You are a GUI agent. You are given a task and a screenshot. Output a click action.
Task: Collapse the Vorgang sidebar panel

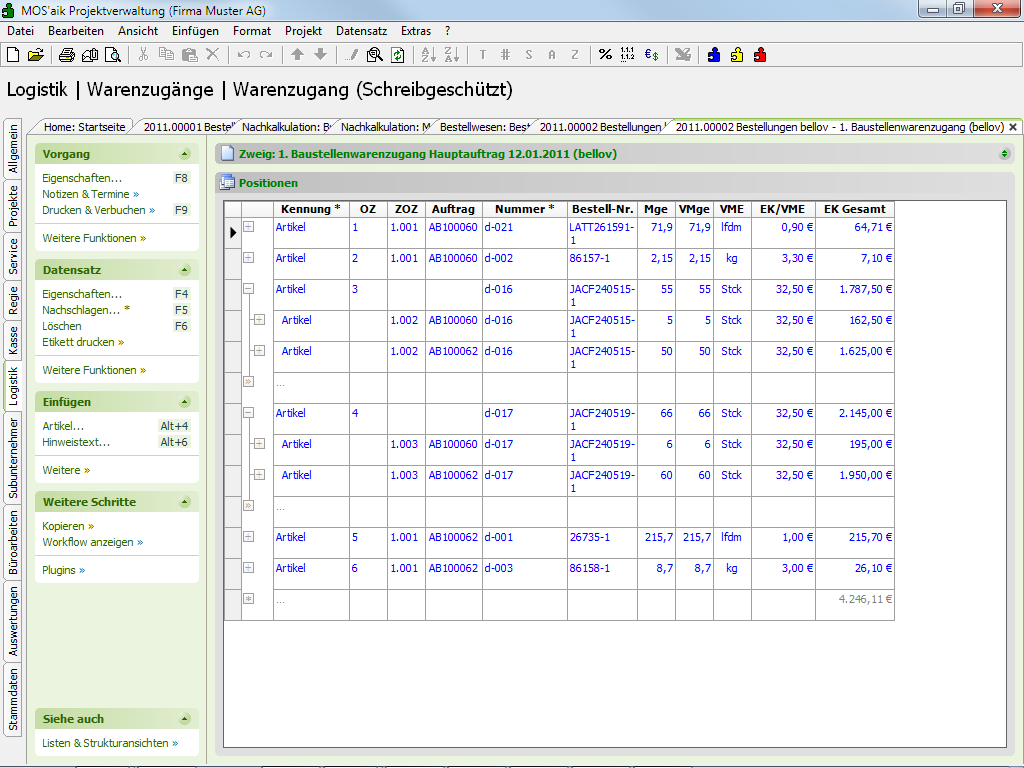click(184, 155)
